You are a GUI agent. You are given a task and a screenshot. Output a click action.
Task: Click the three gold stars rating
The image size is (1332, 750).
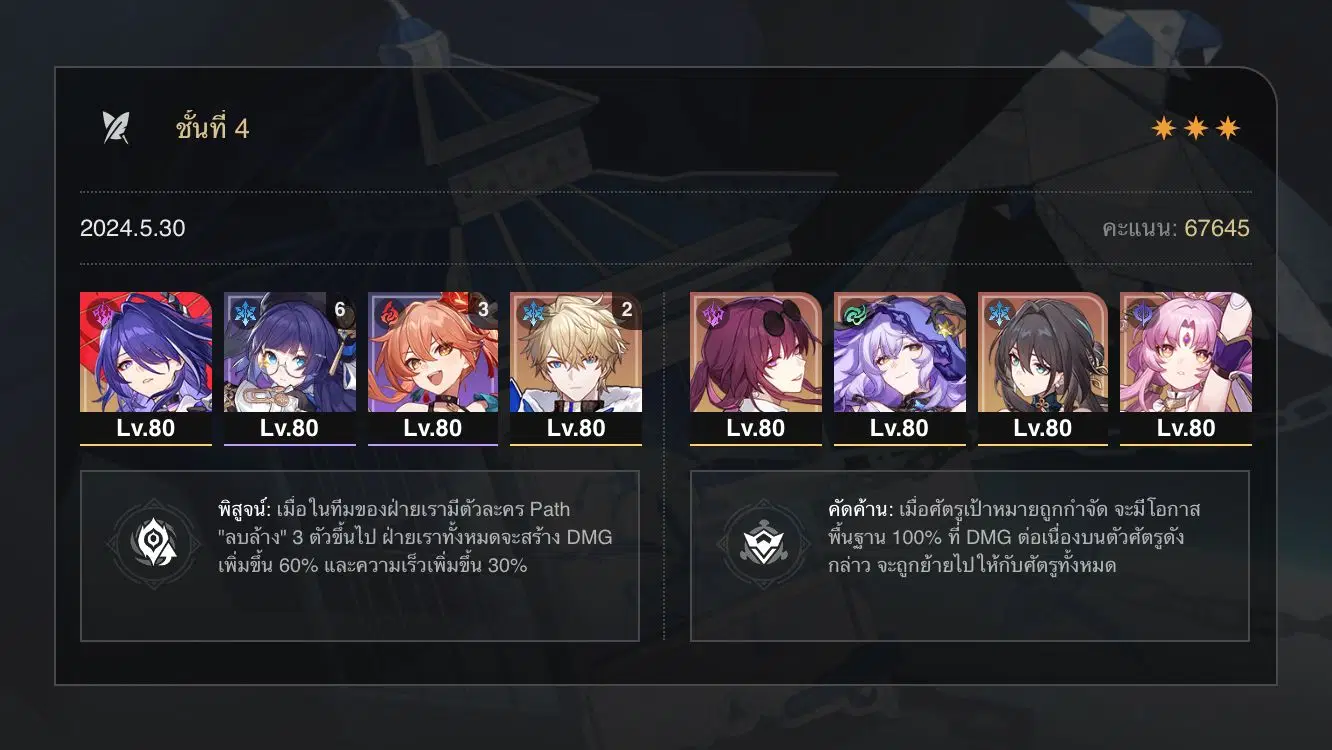coord(1196,128)
